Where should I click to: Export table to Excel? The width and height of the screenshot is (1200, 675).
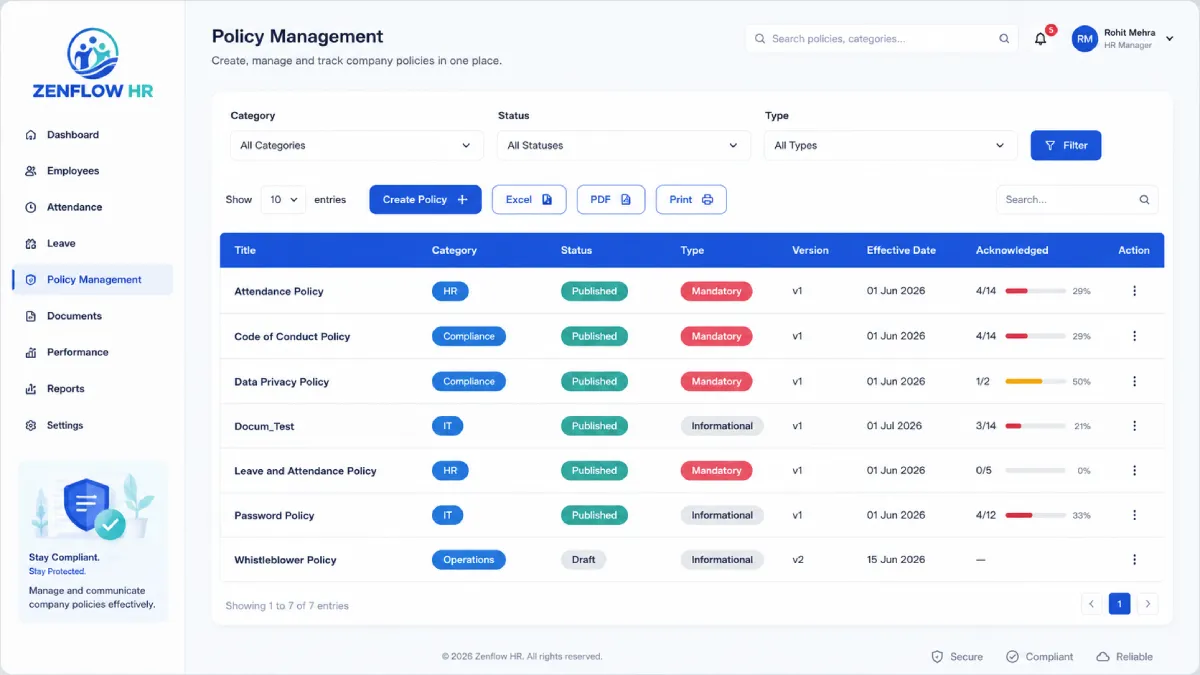529,200
